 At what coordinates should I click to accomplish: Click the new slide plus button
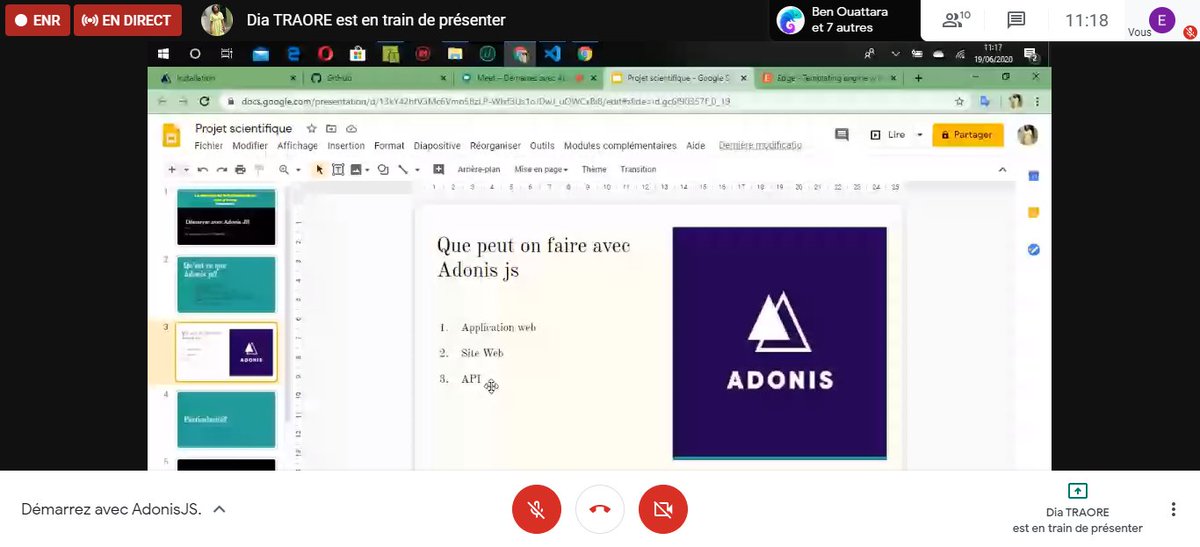[x=172, y=170]
